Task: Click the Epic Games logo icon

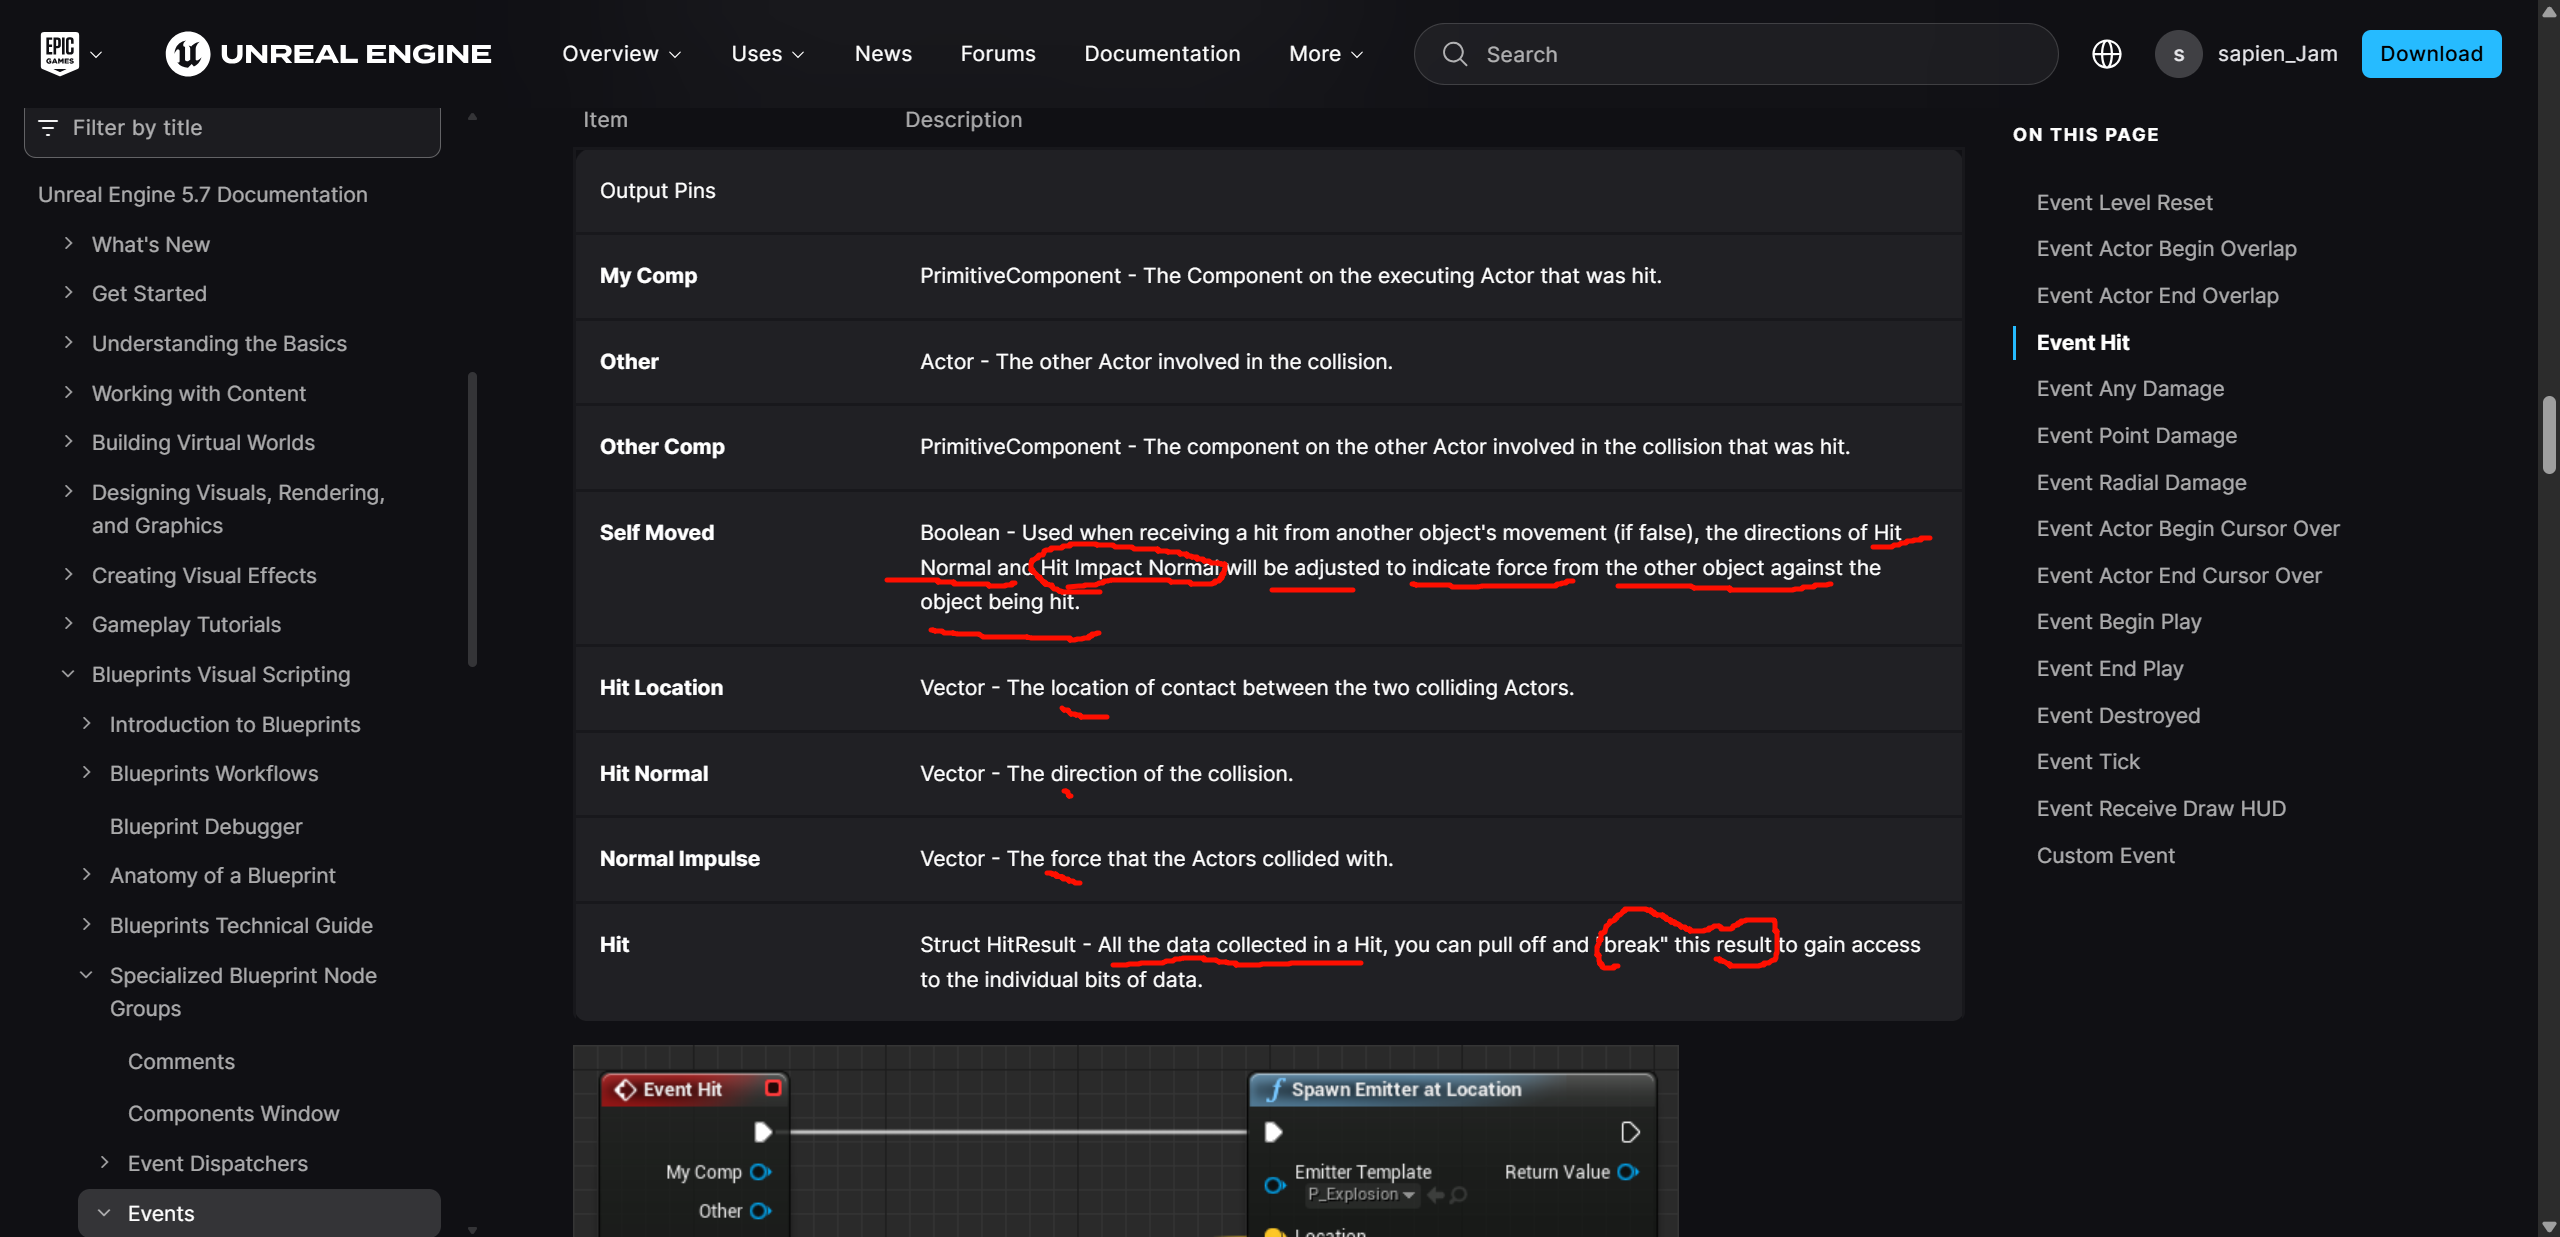Action: [59, 53]
